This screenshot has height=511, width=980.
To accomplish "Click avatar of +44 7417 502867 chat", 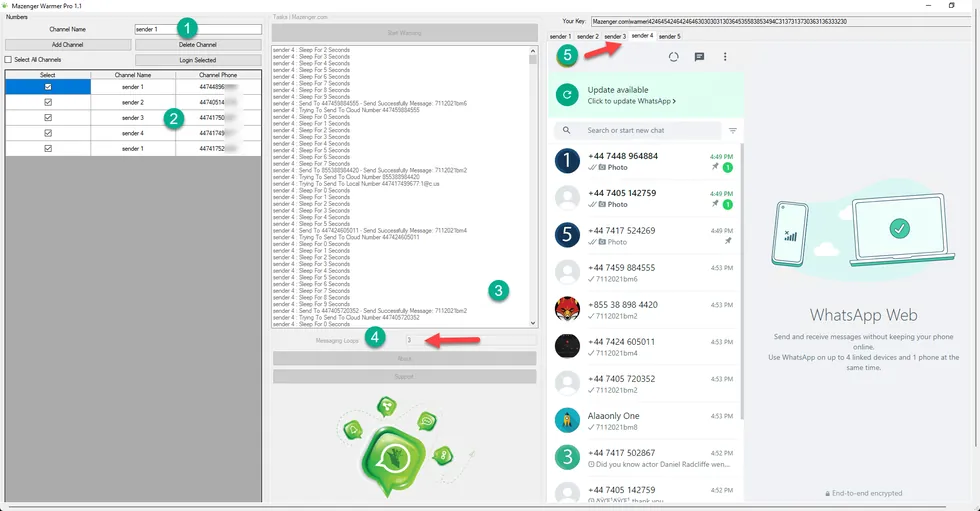I will (x=568, y=457).
